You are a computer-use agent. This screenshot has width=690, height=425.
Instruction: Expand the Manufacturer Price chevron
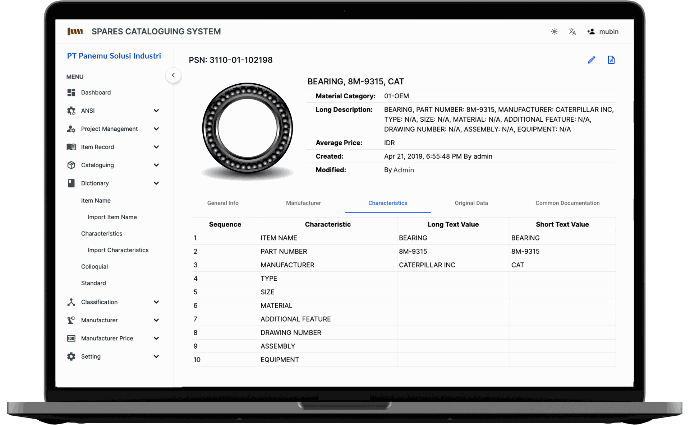156,338
